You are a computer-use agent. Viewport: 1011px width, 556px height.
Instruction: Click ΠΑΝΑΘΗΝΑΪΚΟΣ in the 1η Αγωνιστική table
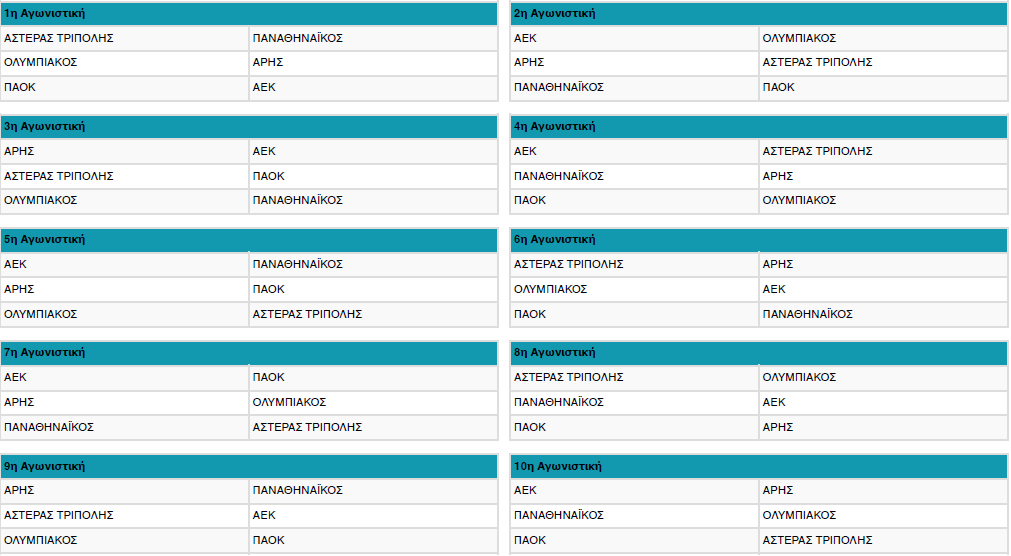298,38
